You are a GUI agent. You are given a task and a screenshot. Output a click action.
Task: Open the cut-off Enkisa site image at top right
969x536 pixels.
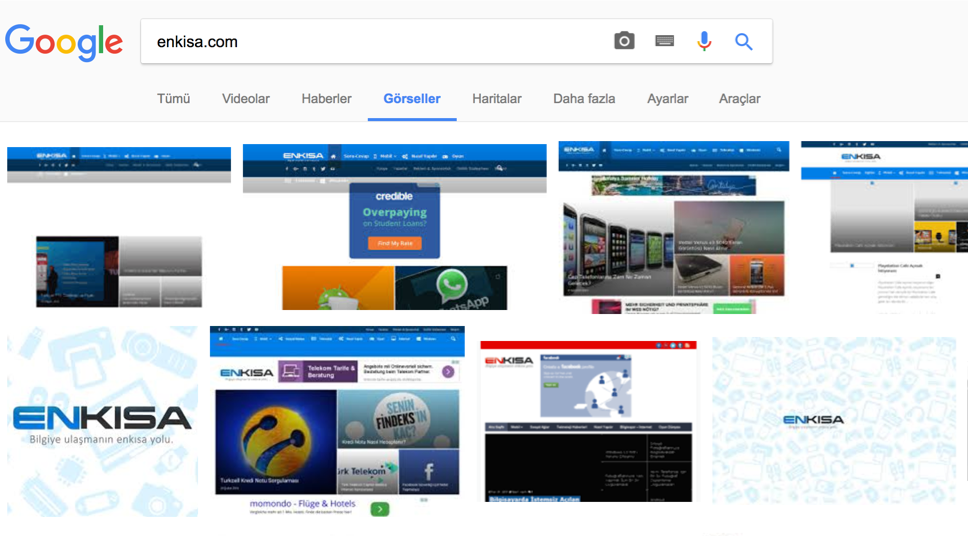[x=884, y=227]
